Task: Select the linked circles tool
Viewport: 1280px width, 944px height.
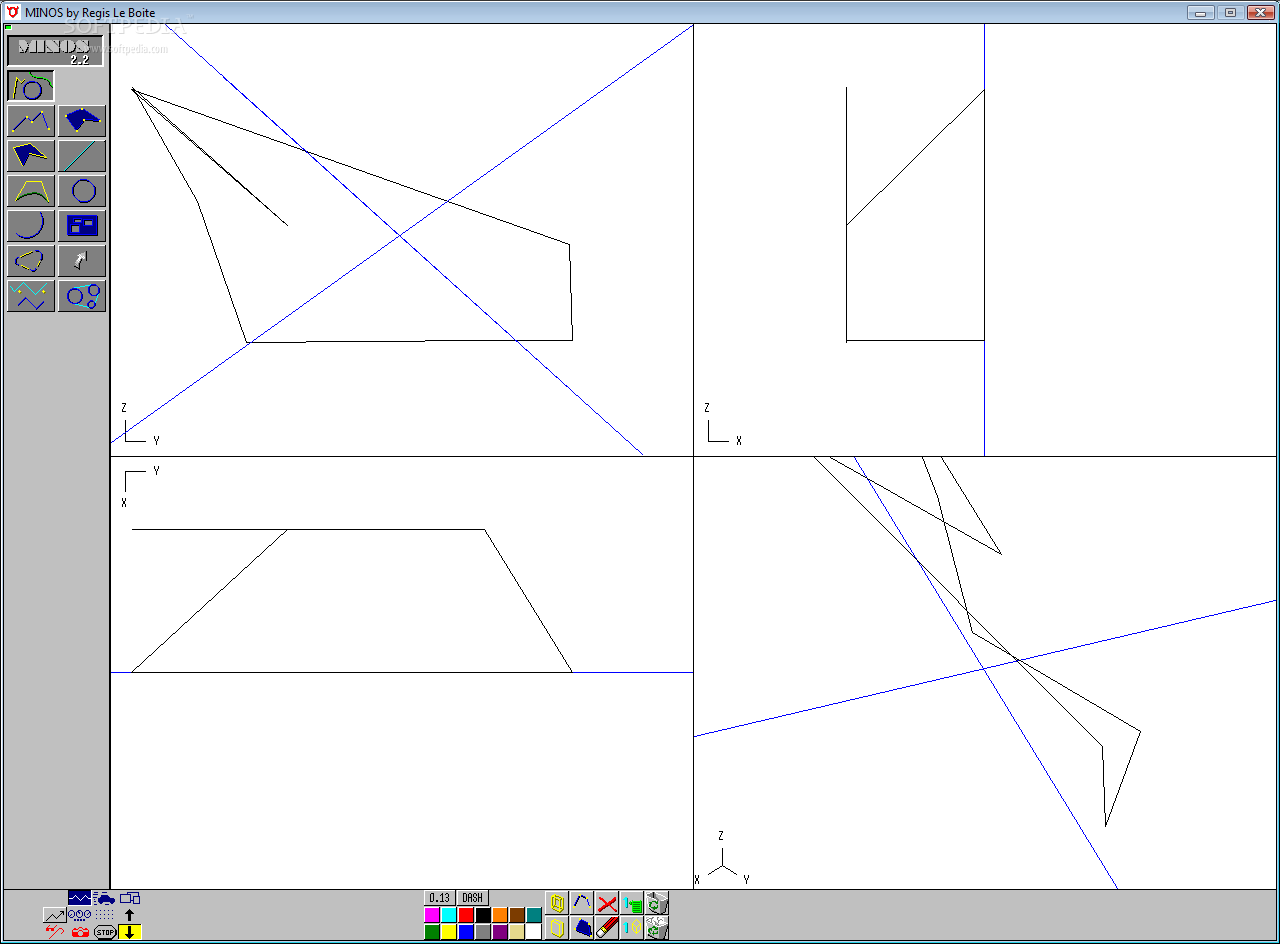Action: pos(82,296)
